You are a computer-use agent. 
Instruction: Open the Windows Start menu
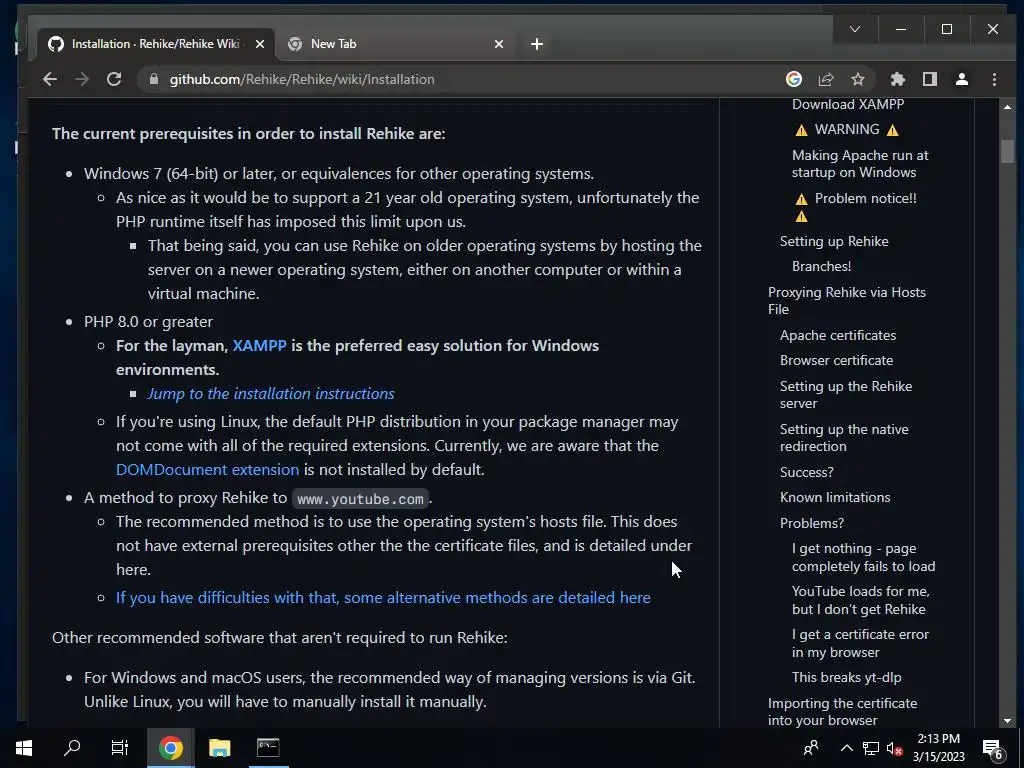point(24,748)
